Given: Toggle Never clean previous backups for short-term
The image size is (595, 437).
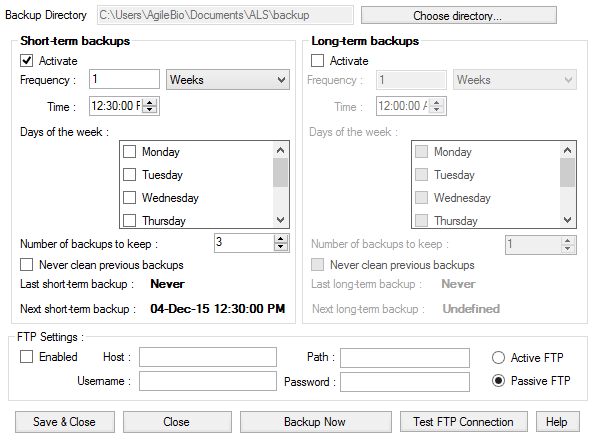Looking at the screenshot, I should pos(27,264).
